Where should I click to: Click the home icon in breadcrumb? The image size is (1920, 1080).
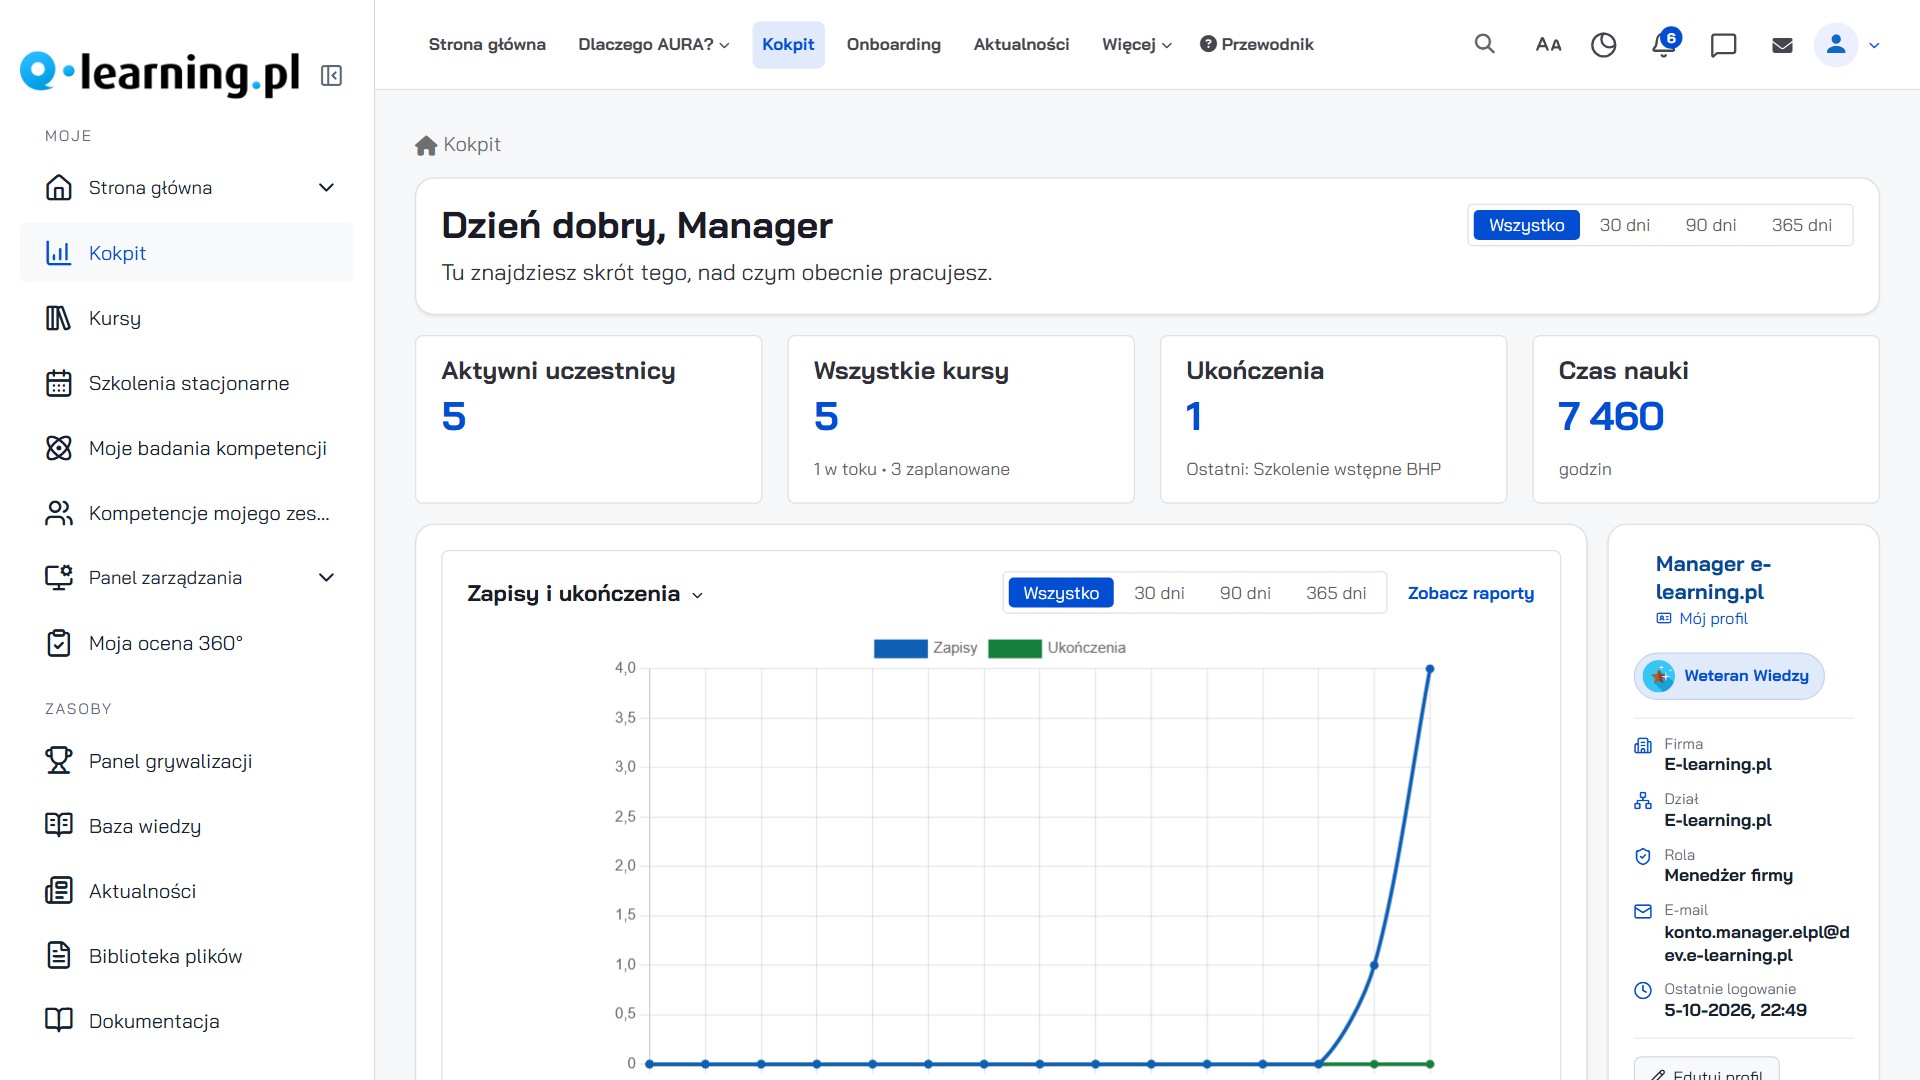click(x=426, y=145)
